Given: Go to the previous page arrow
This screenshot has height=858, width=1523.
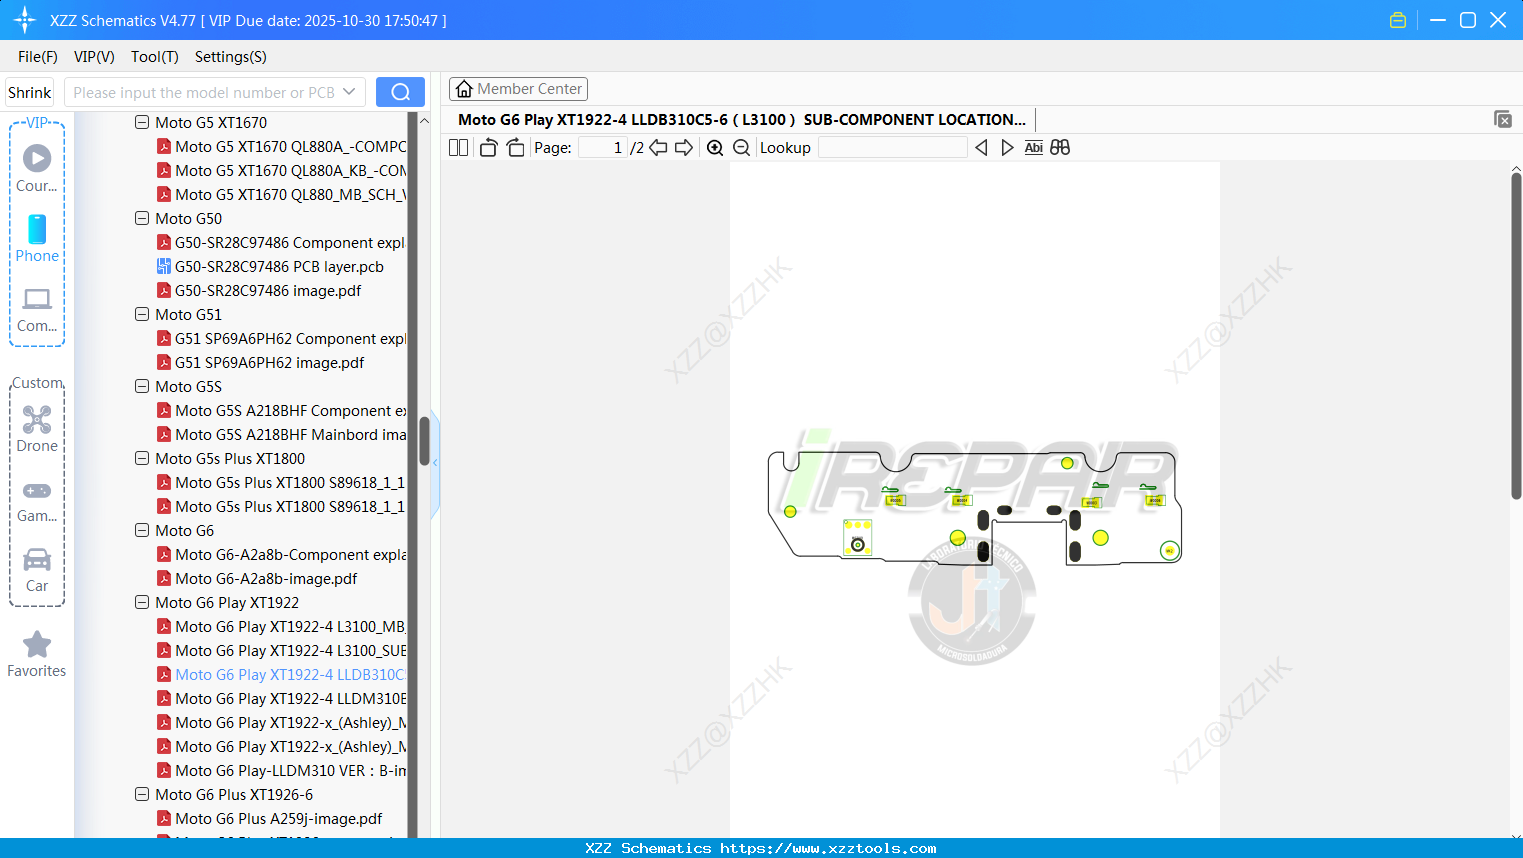Looking at the screenshot, I should pos(658,148).
